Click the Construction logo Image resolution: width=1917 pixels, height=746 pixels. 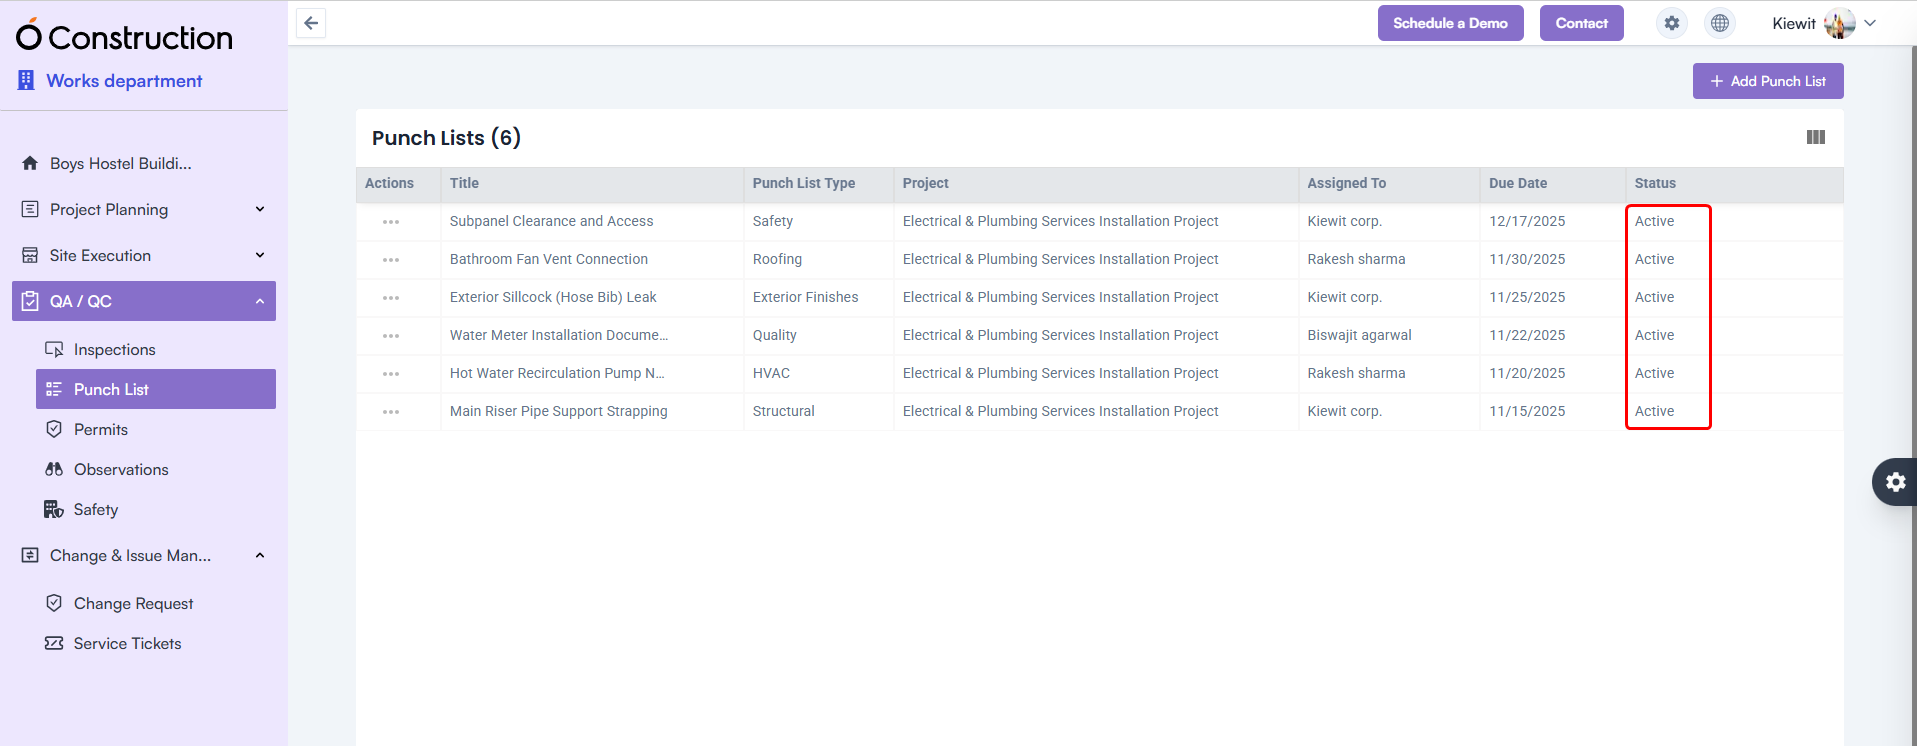pos(125,36)
